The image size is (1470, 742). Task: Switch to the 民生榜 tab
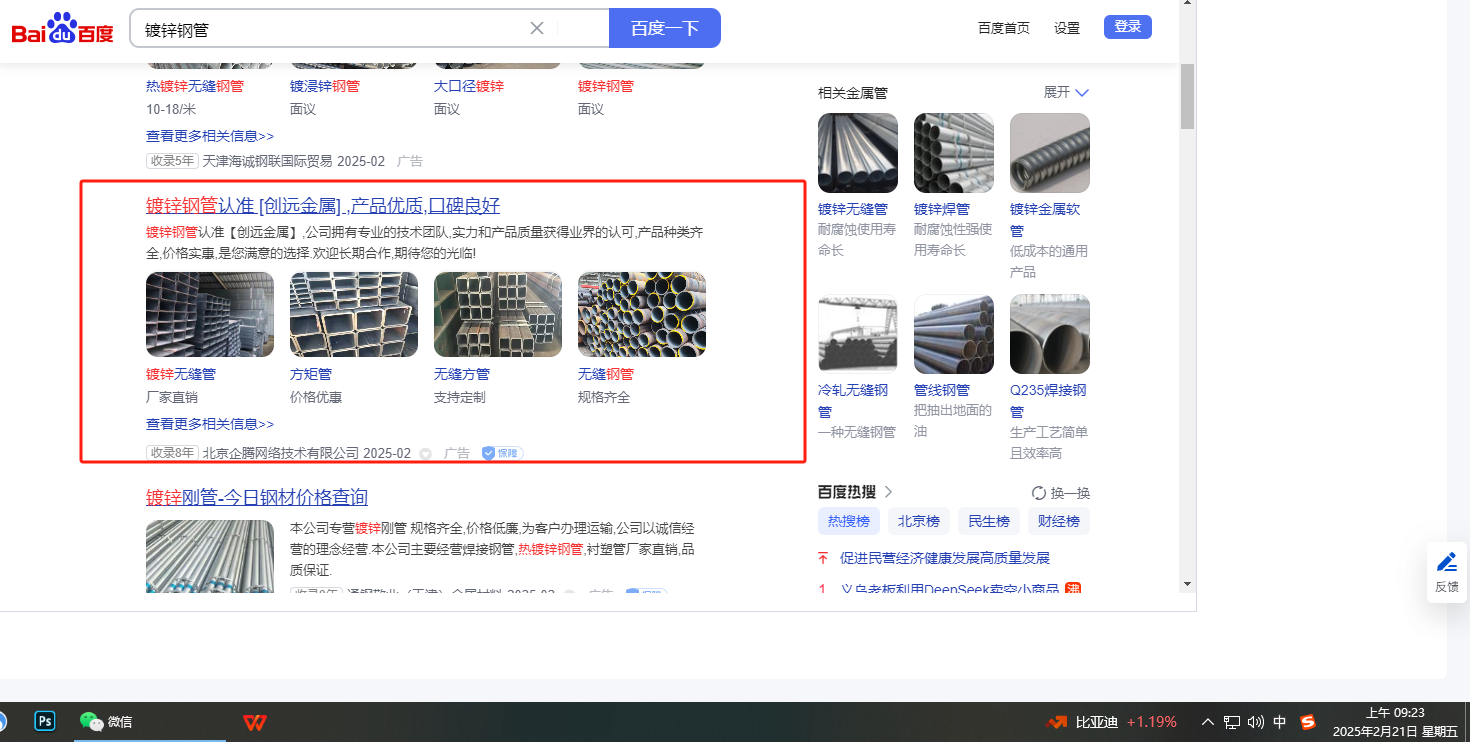989,521
